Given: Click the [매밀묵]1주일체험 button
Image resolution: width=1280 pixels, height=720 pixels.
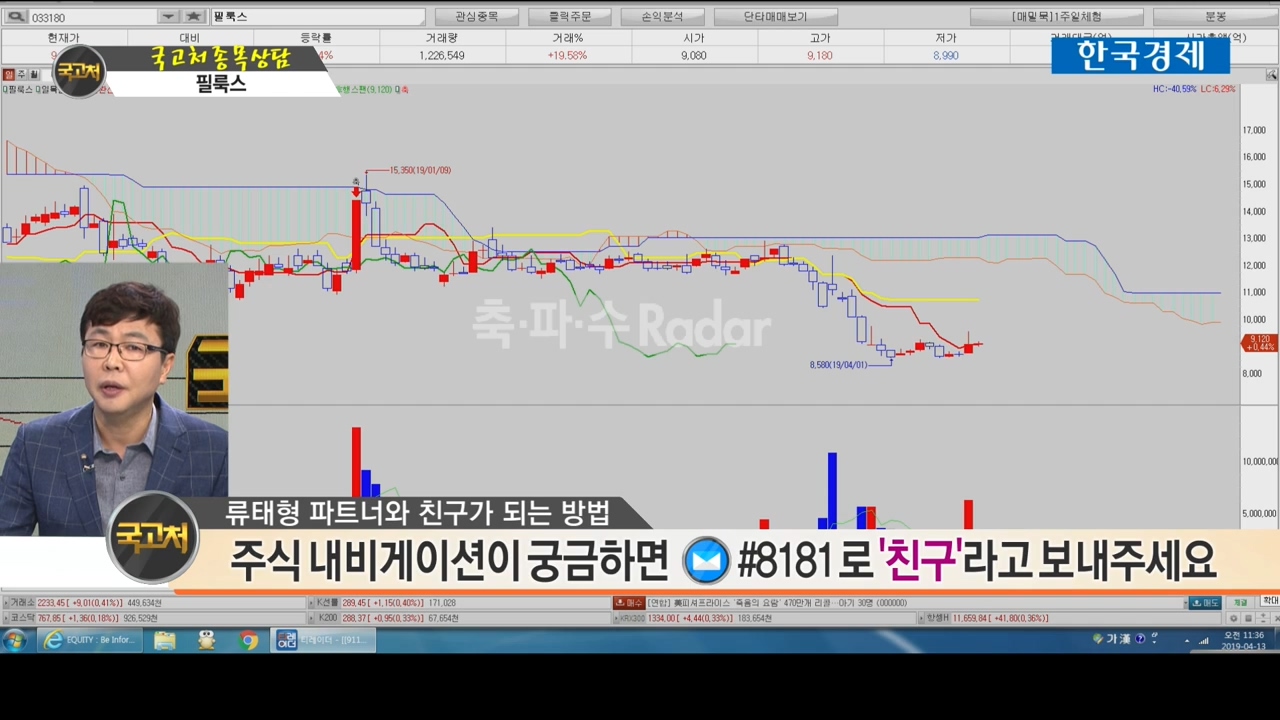Looking at the screenshot, I should click(1056, 17).
